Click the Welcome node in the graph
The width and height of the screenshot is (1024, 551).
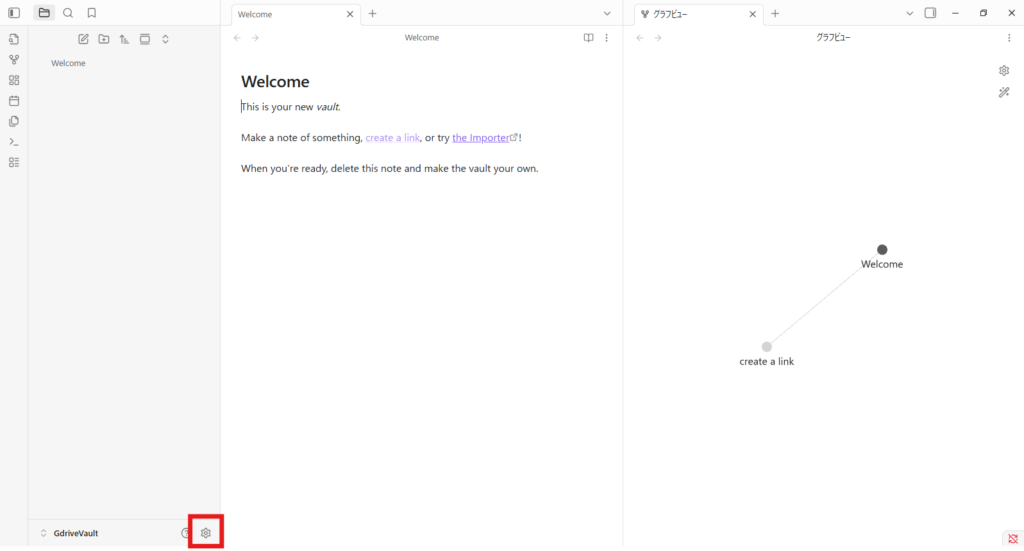(x=882, y=249)
